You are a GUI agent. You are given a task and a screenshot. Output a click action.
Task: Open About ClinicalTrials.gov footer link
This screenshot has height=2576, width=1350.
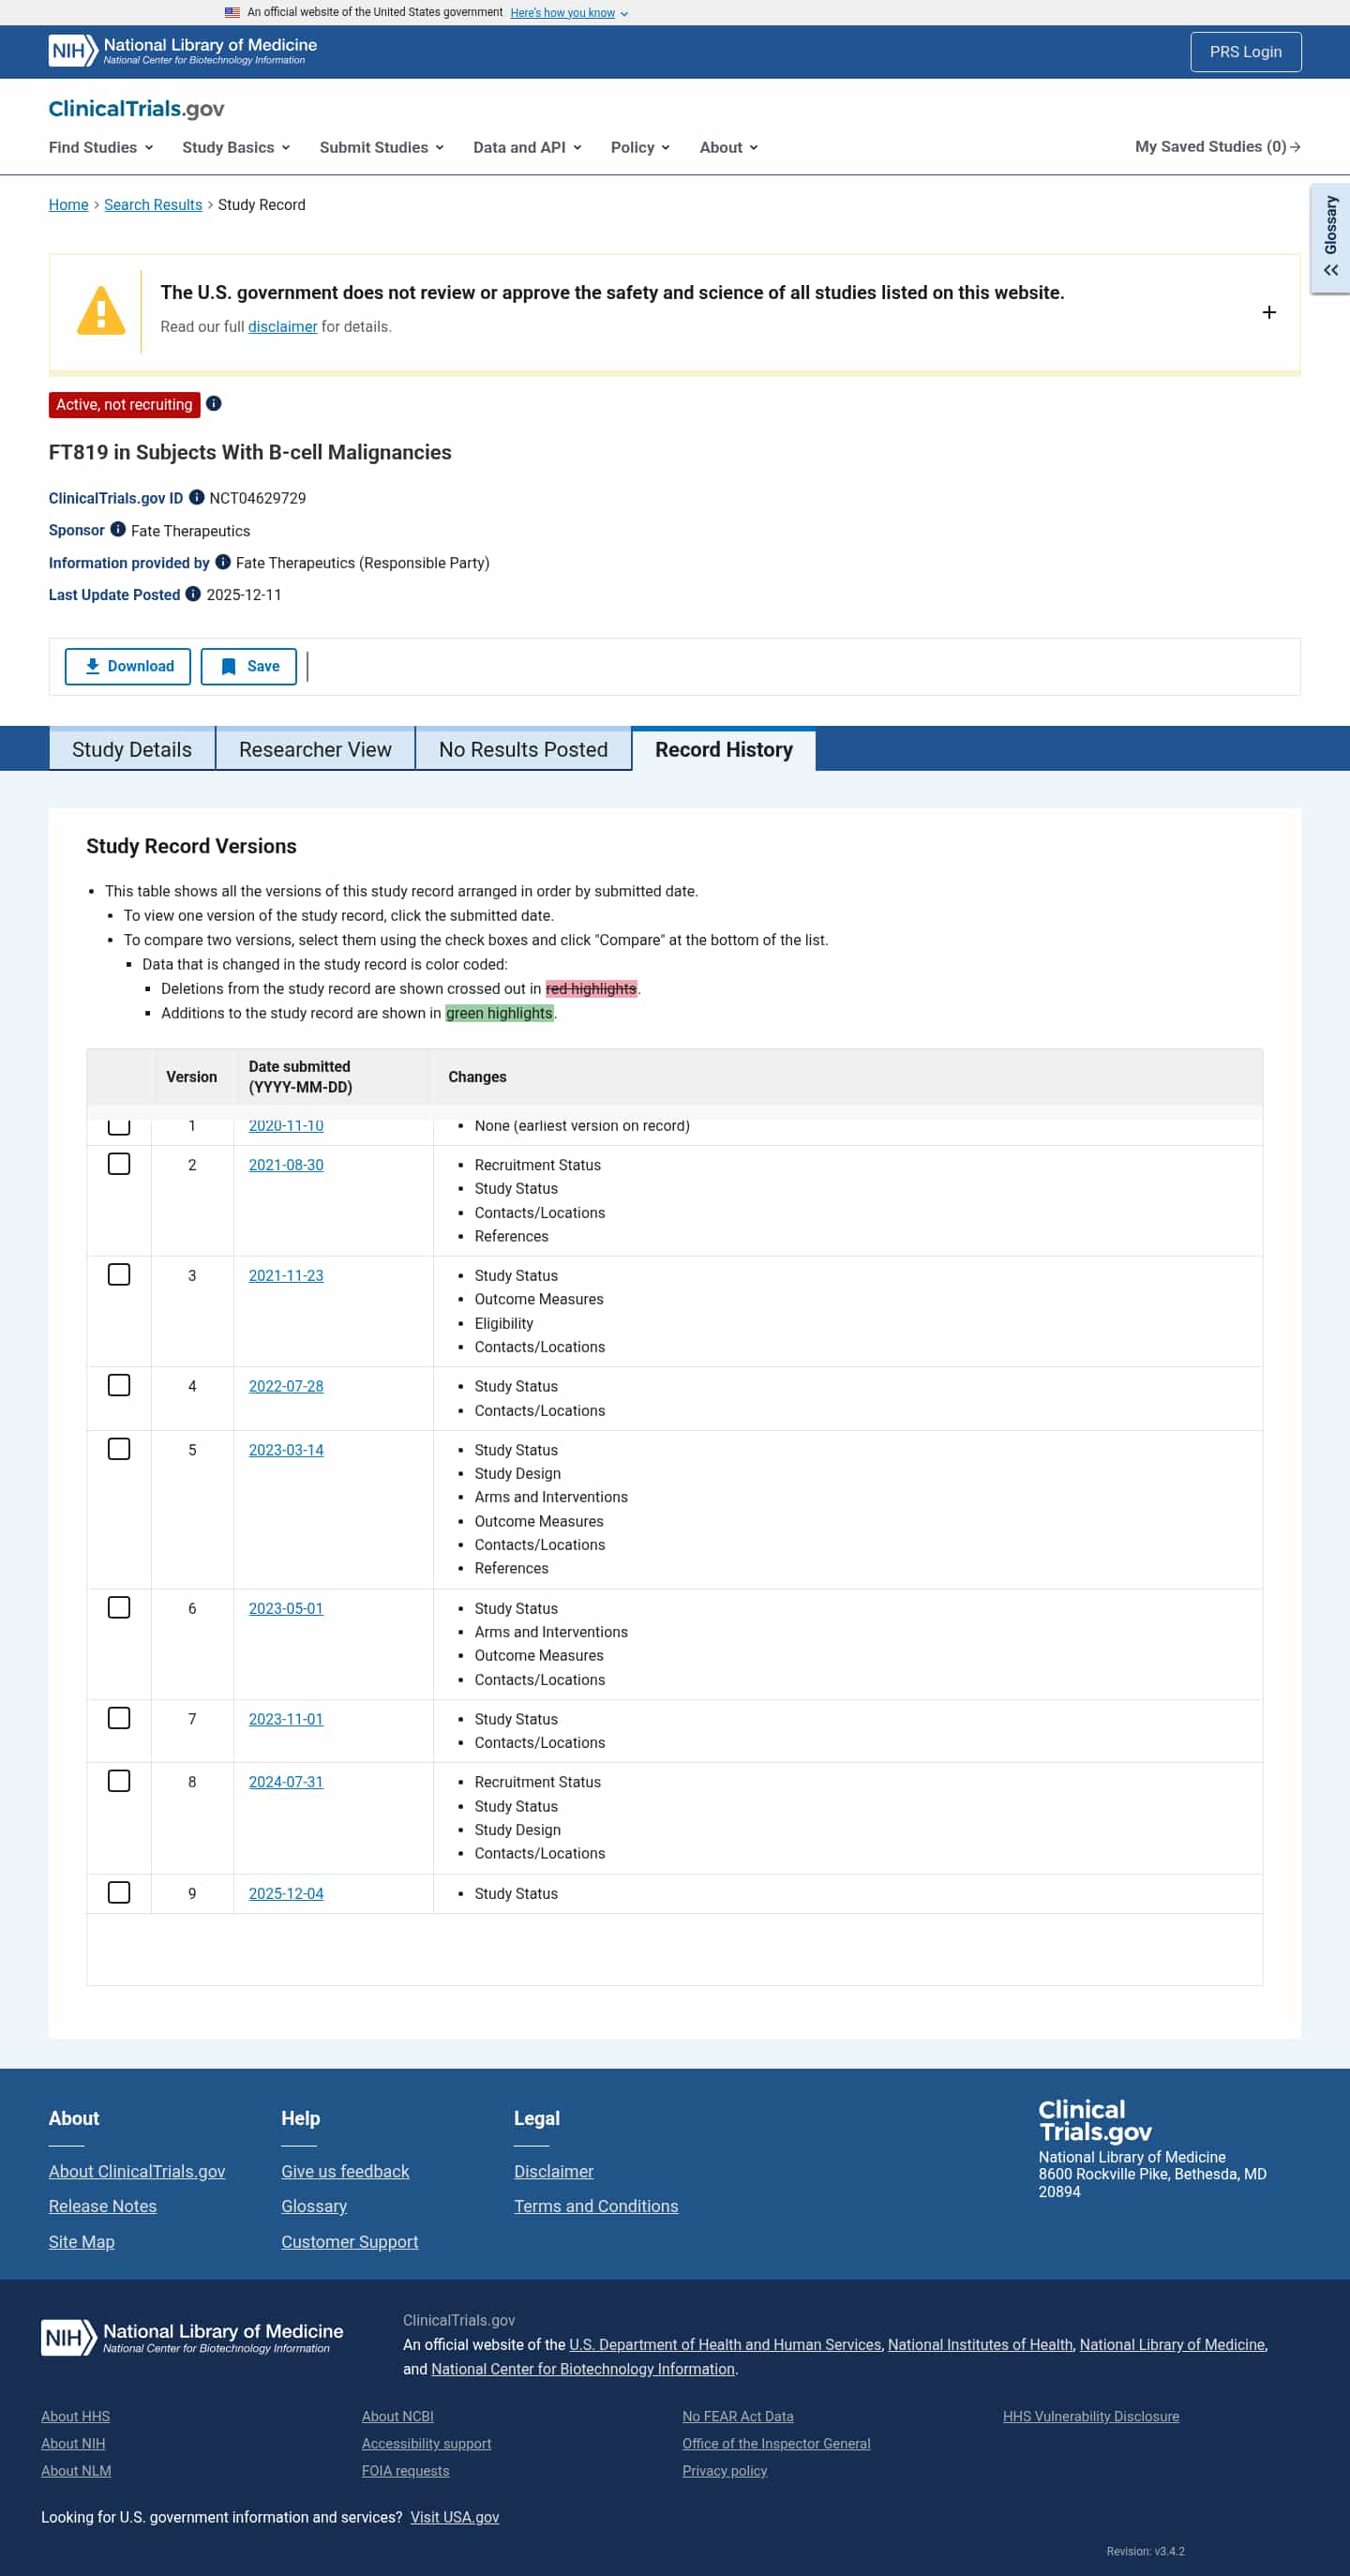point(137,2171)
